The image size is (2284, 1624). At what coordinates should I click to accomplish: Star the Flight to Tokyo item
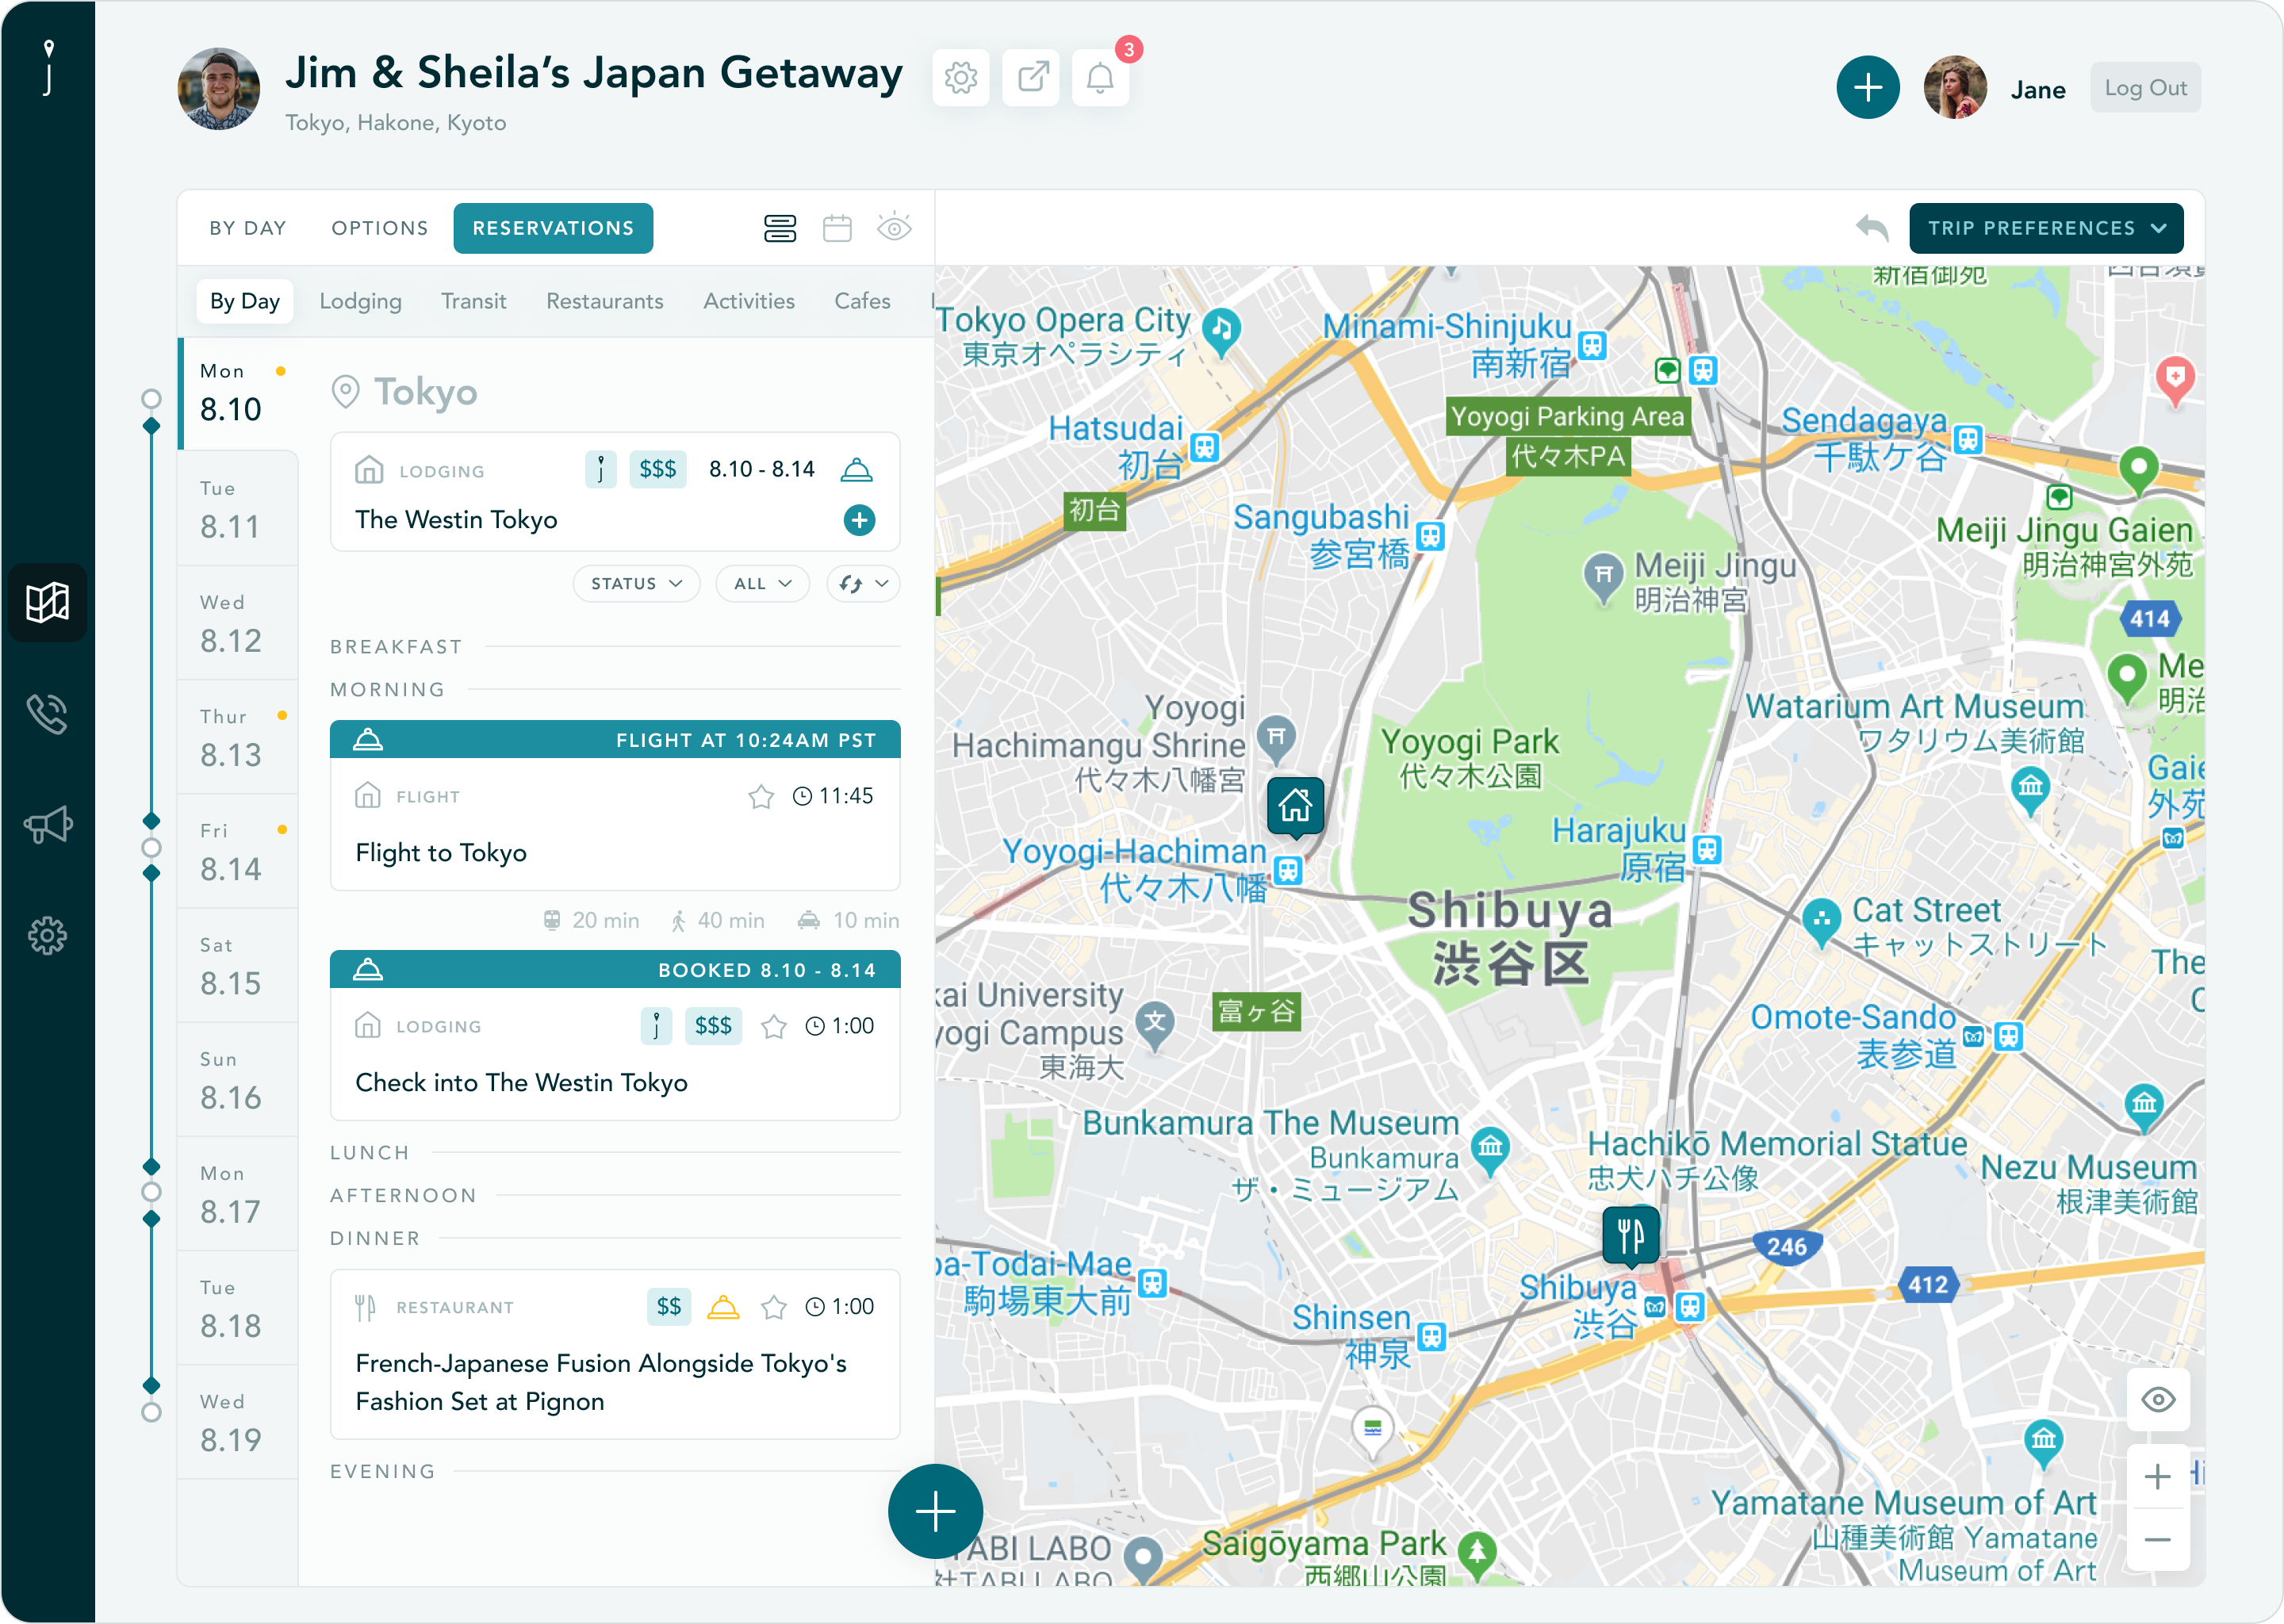tap(761, 797)
